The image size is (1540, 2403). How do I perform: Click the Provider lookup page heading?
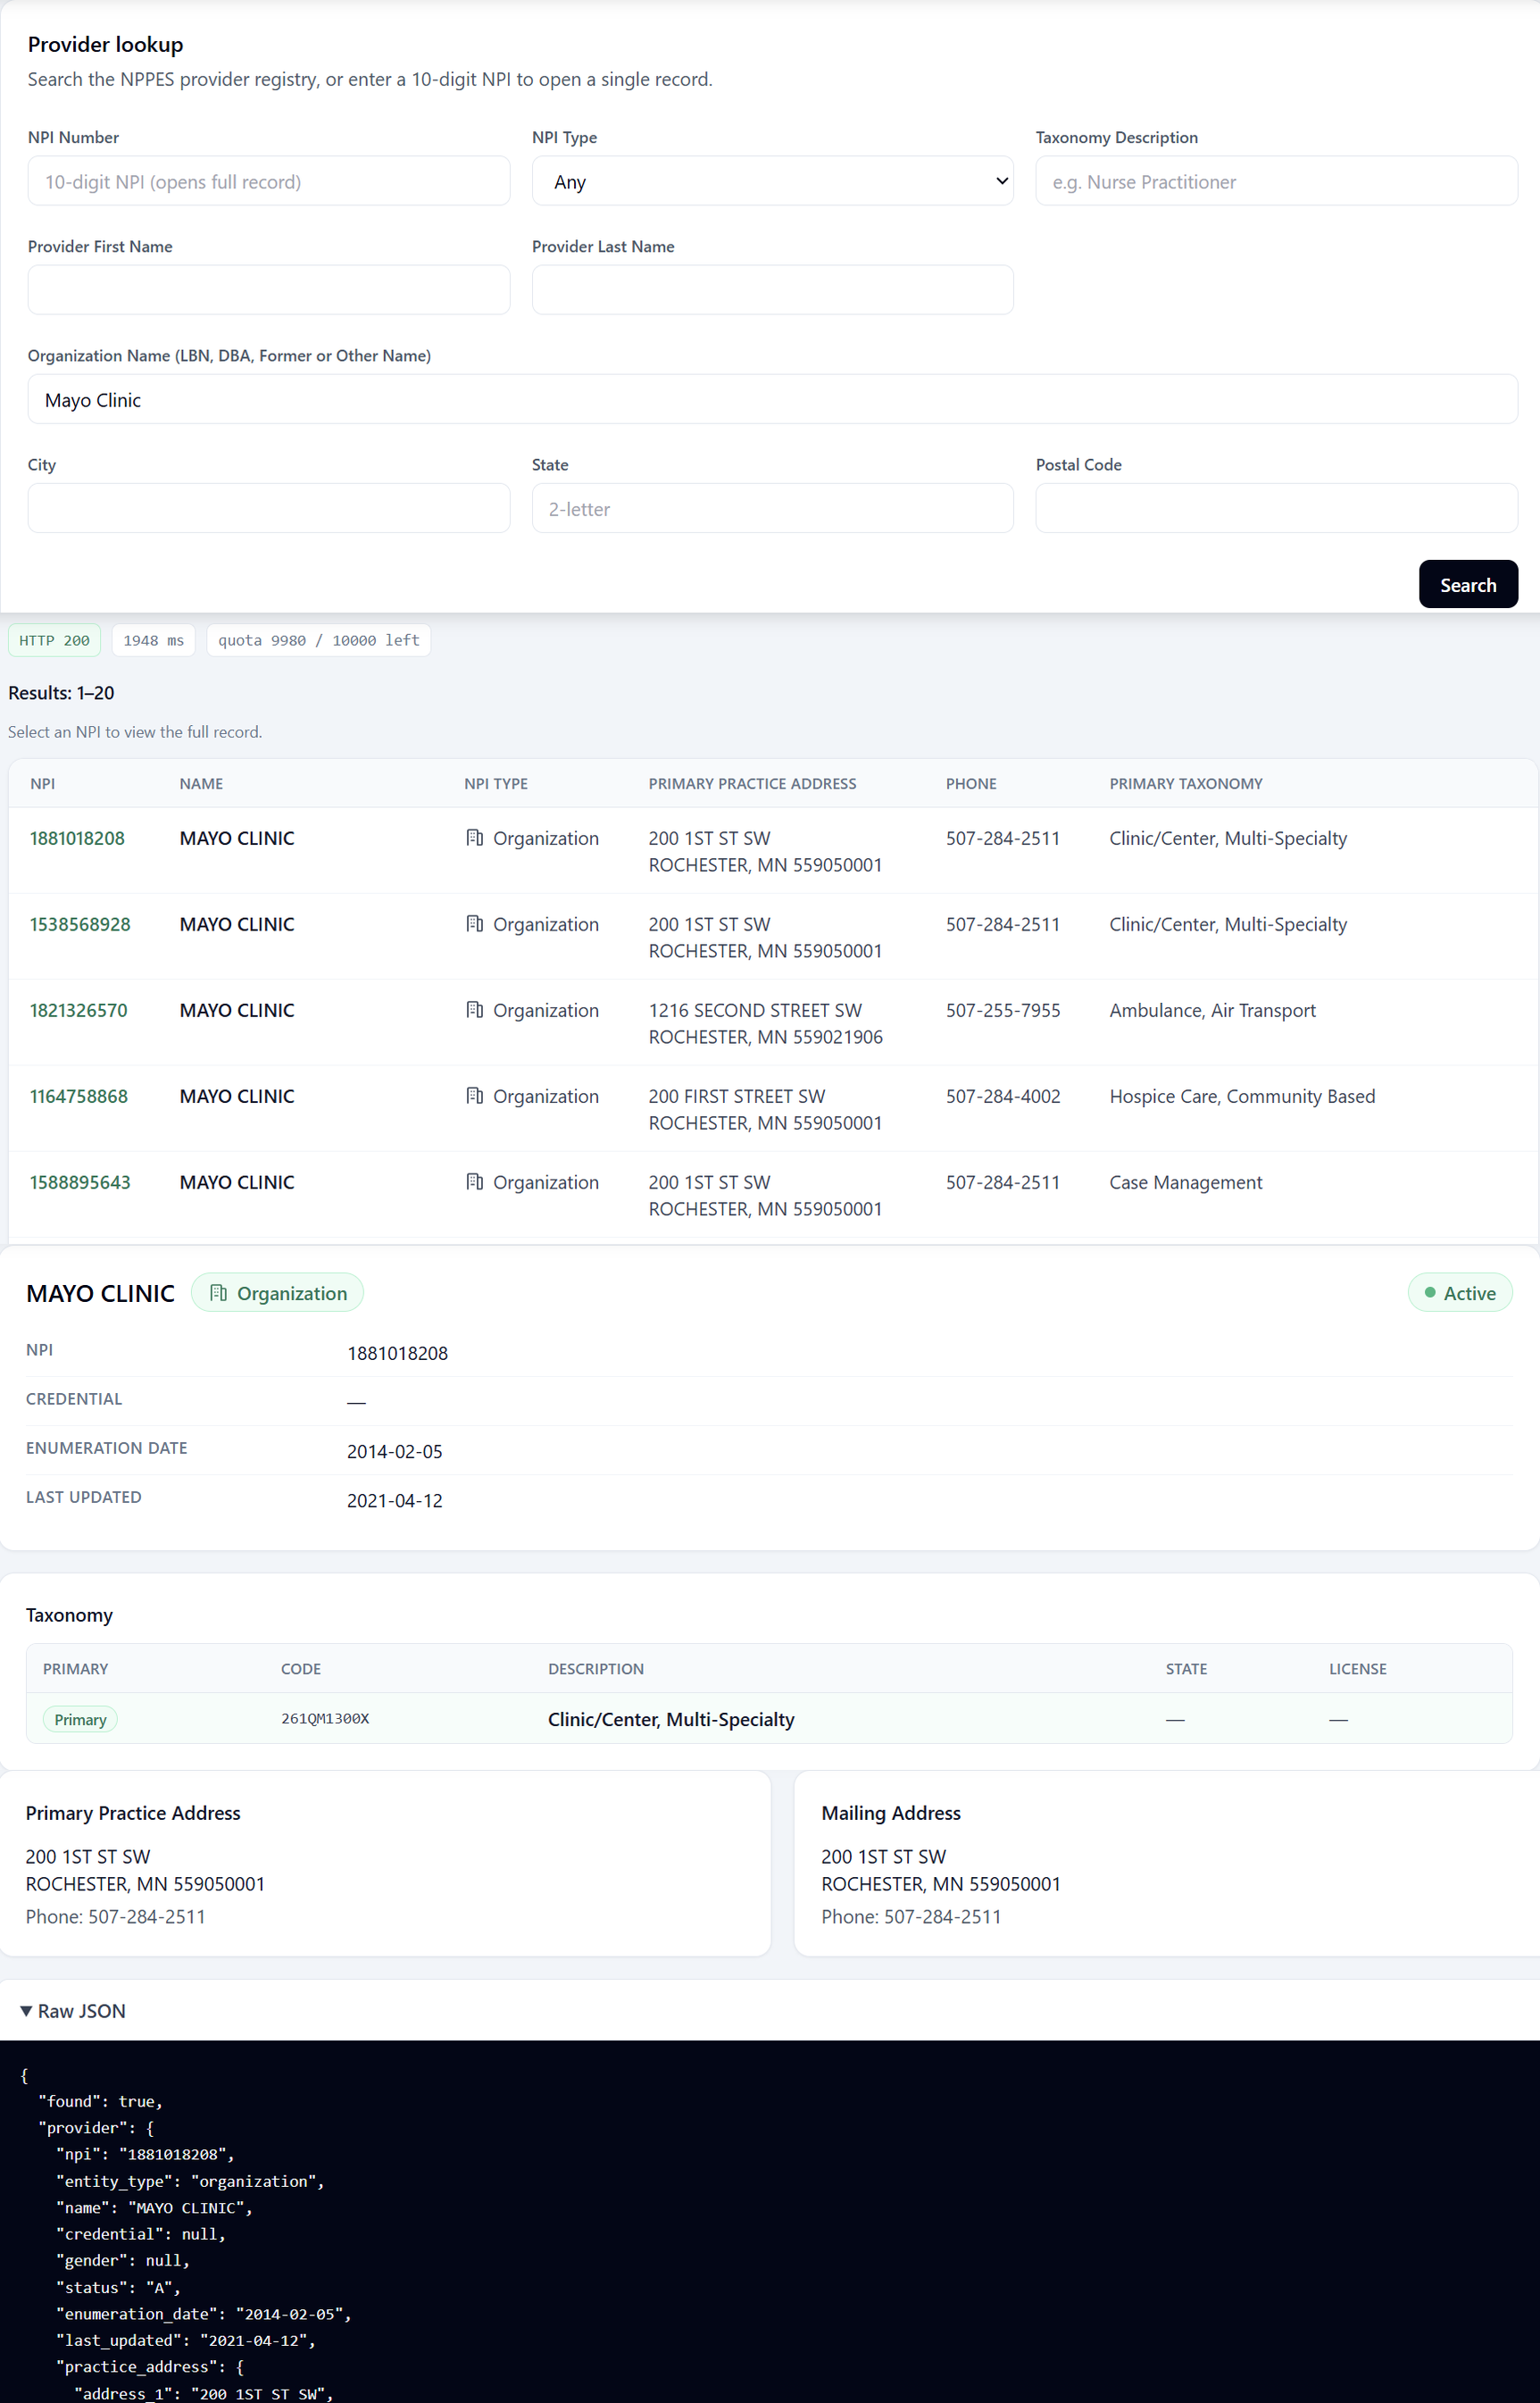[106, 44]
